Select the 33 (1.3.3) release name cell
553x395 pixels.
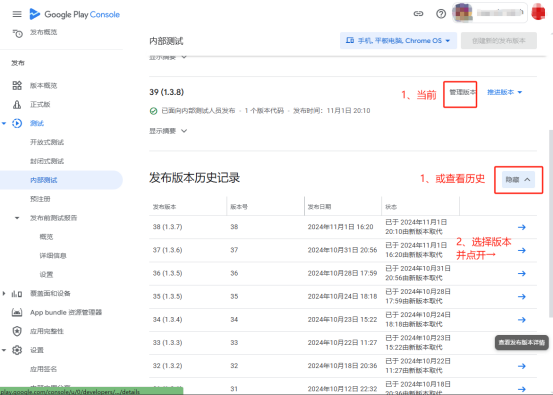pos(168,342)
